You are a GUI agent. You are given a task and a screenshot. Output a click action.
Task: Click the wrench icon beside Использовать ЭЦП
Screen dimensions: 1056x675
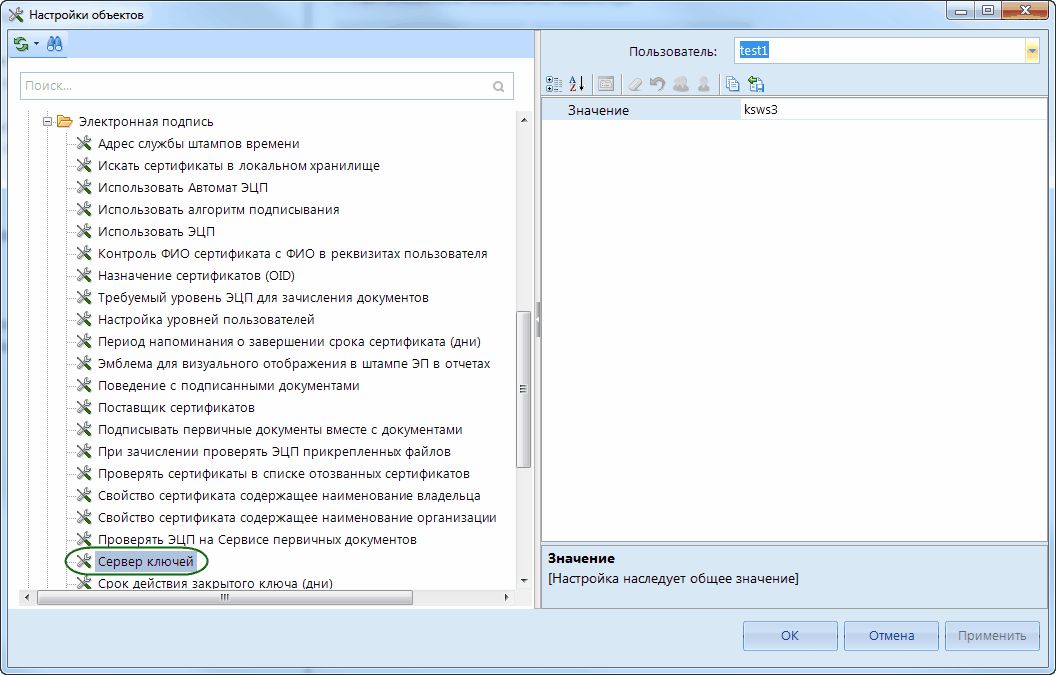pyautogui.click(x=84, y=232)
